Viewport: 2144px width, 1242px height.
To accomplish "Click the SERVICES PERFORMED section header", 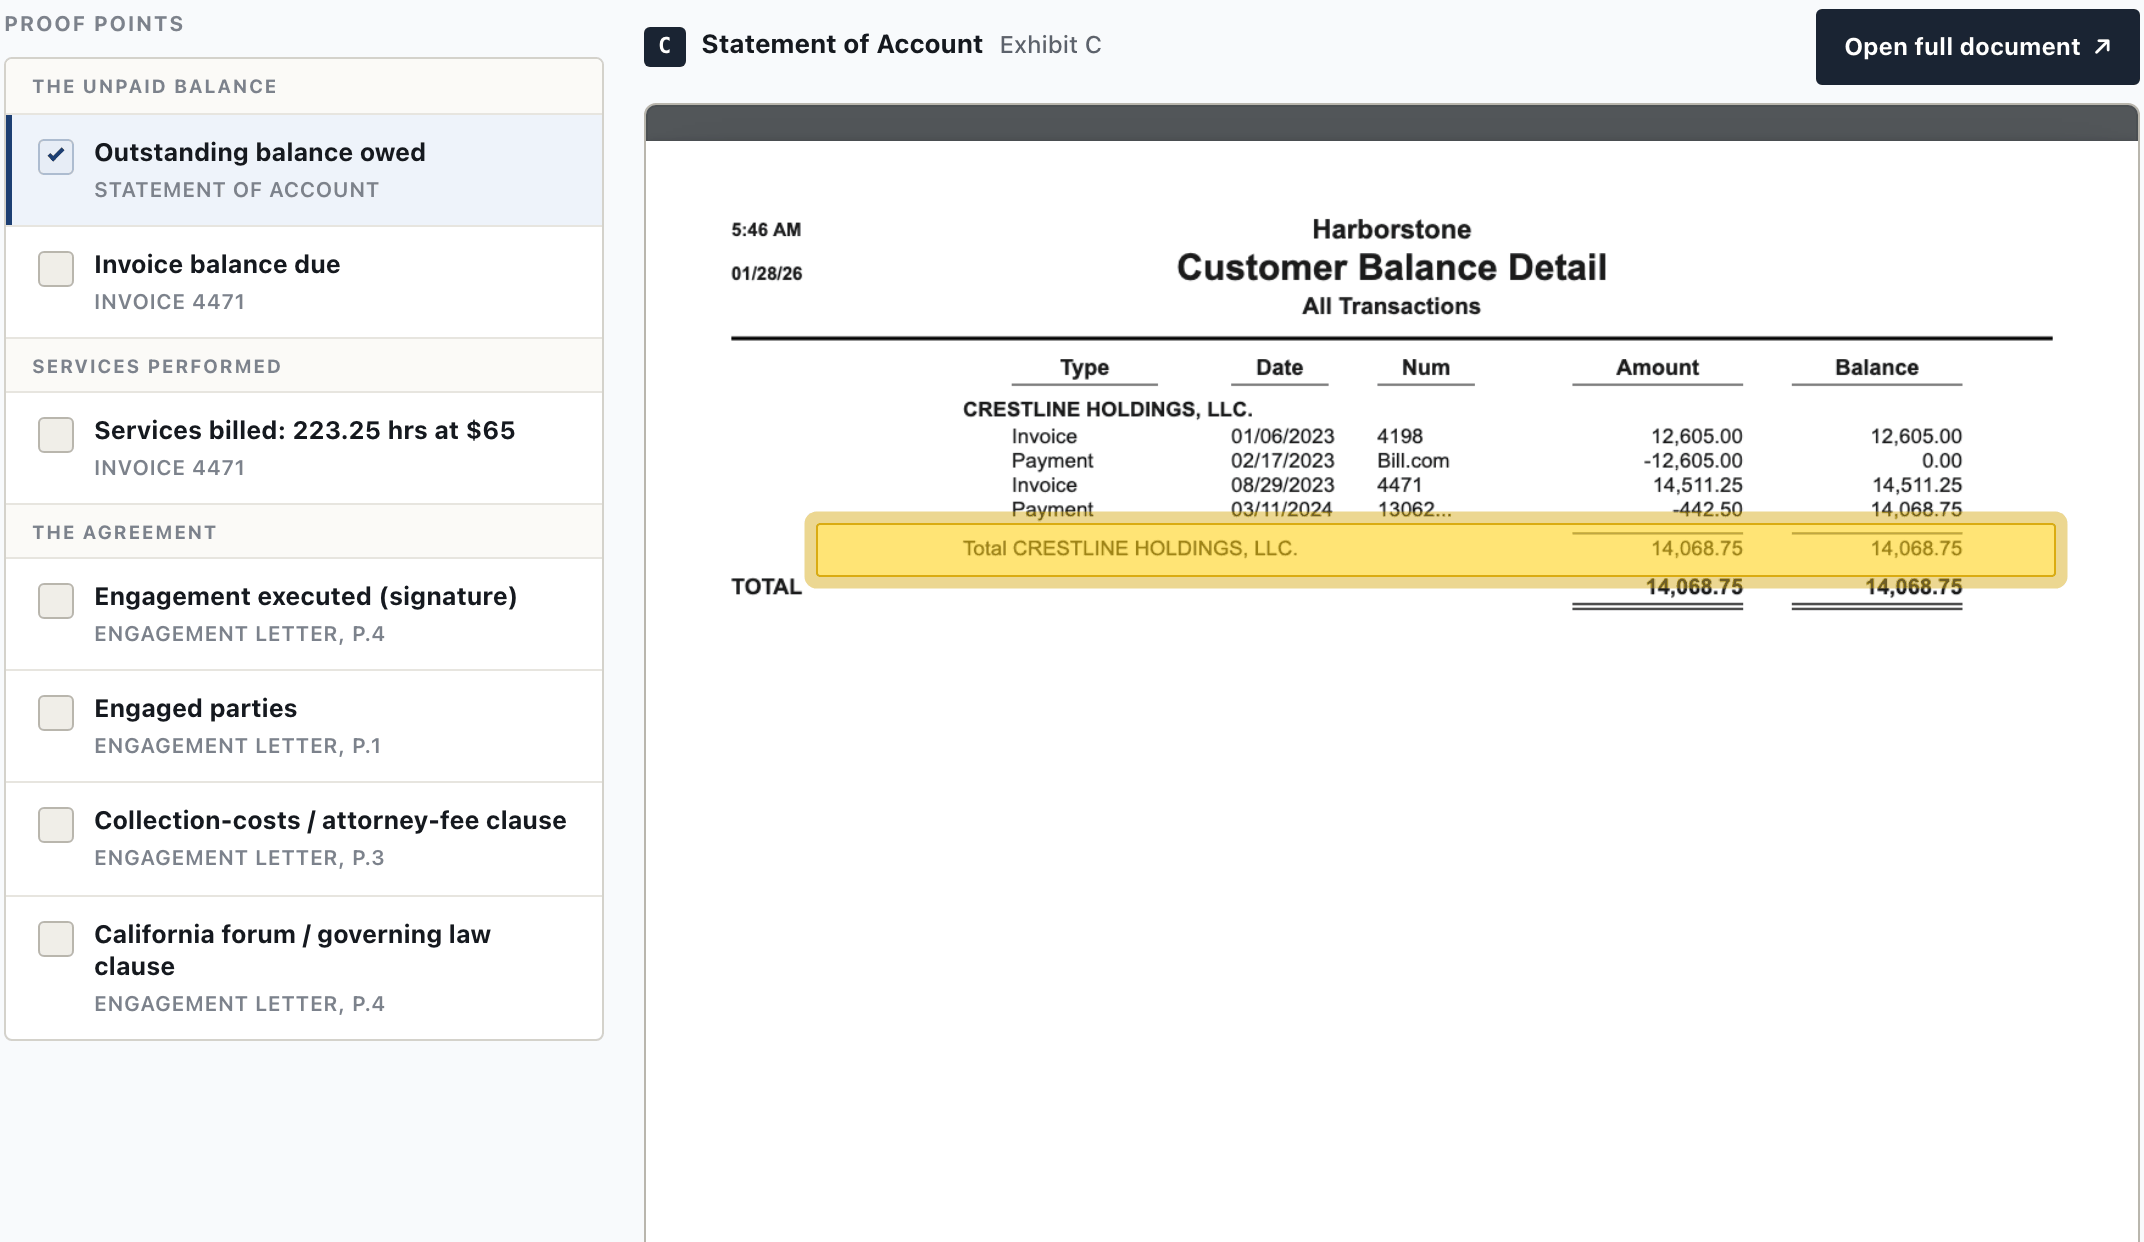I will [x=156, y=366].
